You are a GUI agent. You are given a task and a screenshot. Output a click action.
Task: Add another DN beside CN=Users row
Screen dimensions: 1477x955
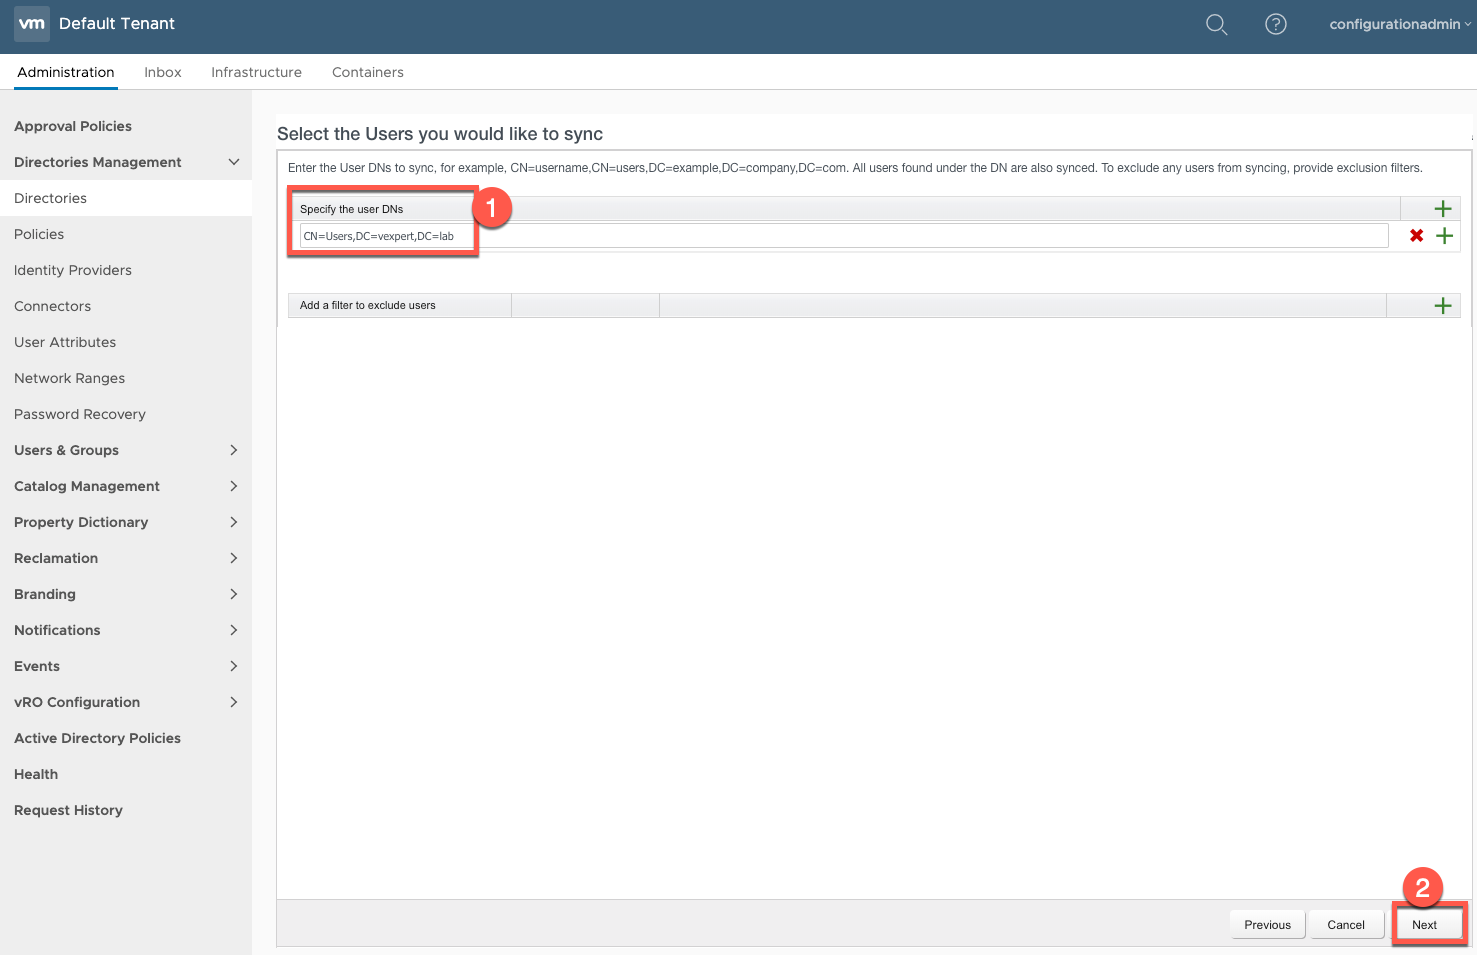(1445, 236)
